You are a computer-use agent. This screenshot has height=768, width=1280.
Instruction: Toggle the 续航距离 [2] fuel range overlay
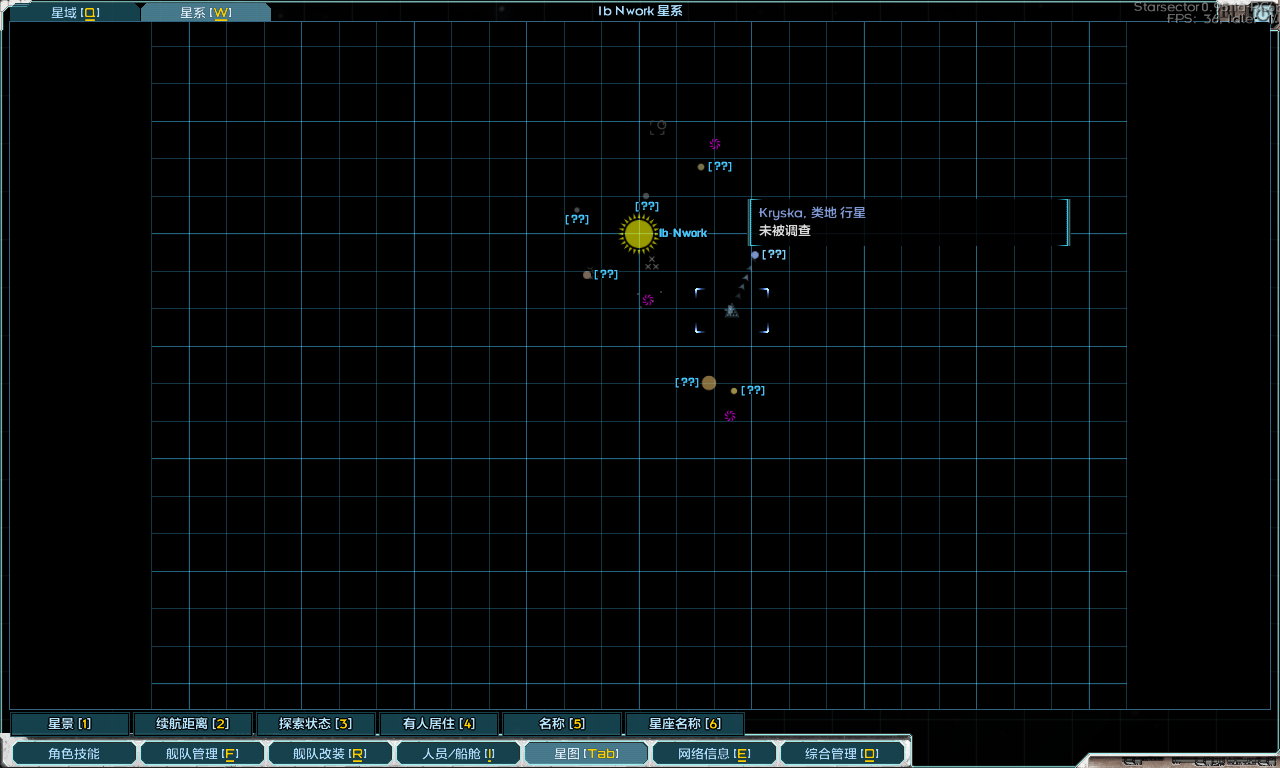tap(194, 722)
